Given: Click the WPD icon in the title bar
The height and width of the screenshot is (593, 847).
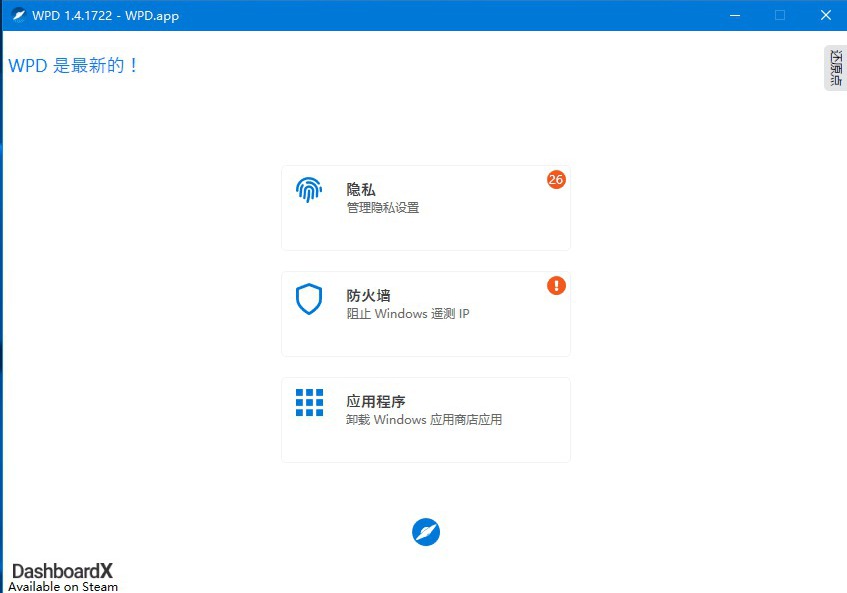Looking at the screenshot, I should (x=18, y=15).
